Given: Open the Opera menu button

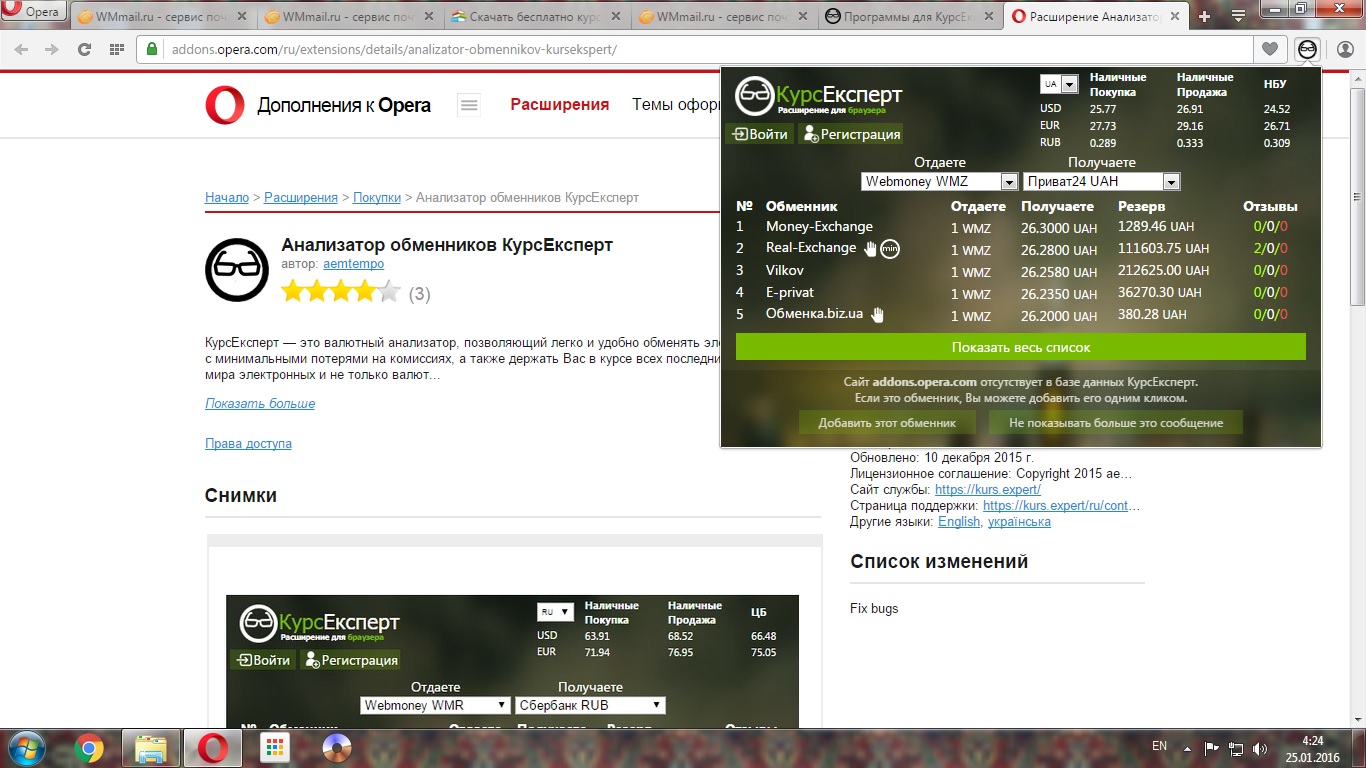Looking at the screenshot, I should tap(34, 13).
